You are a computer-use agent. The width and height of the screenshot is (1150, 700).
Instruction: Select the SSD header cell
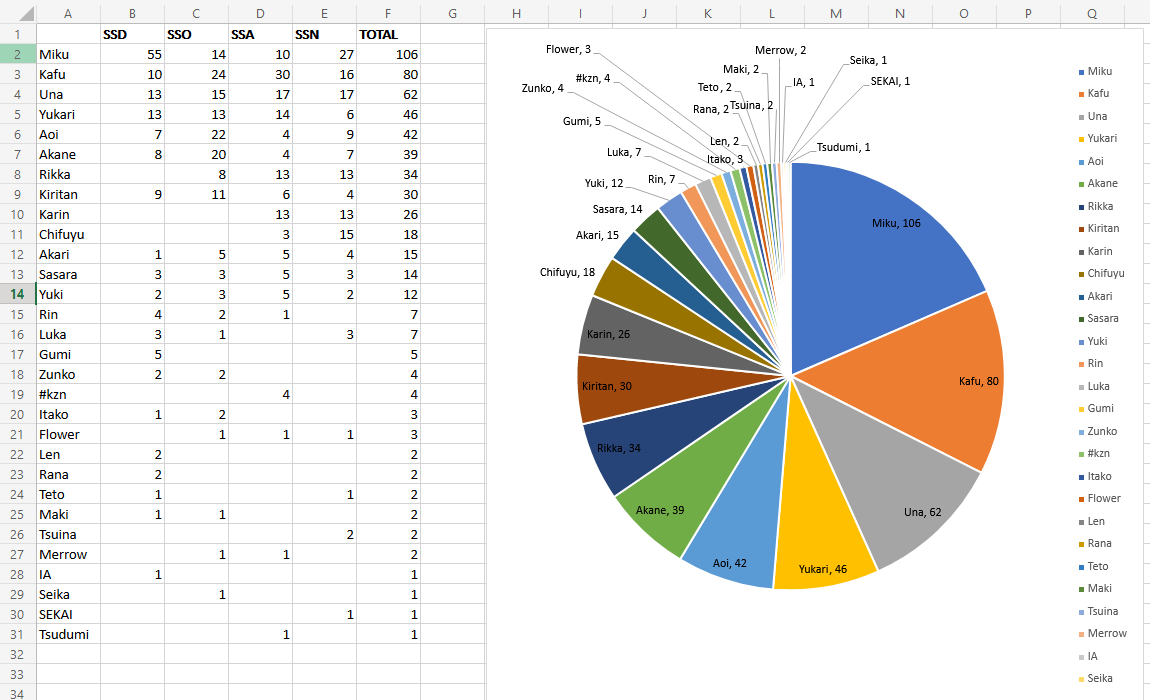point(132,34)
